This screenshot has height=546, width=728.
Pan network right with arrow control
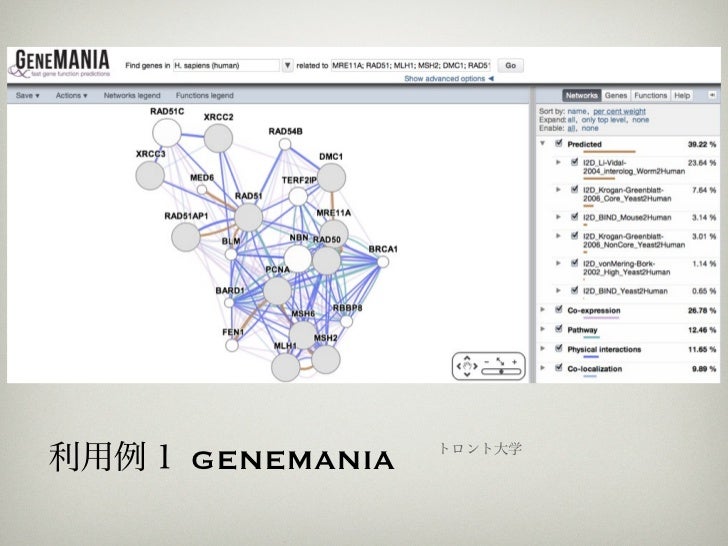click(475, 366)
